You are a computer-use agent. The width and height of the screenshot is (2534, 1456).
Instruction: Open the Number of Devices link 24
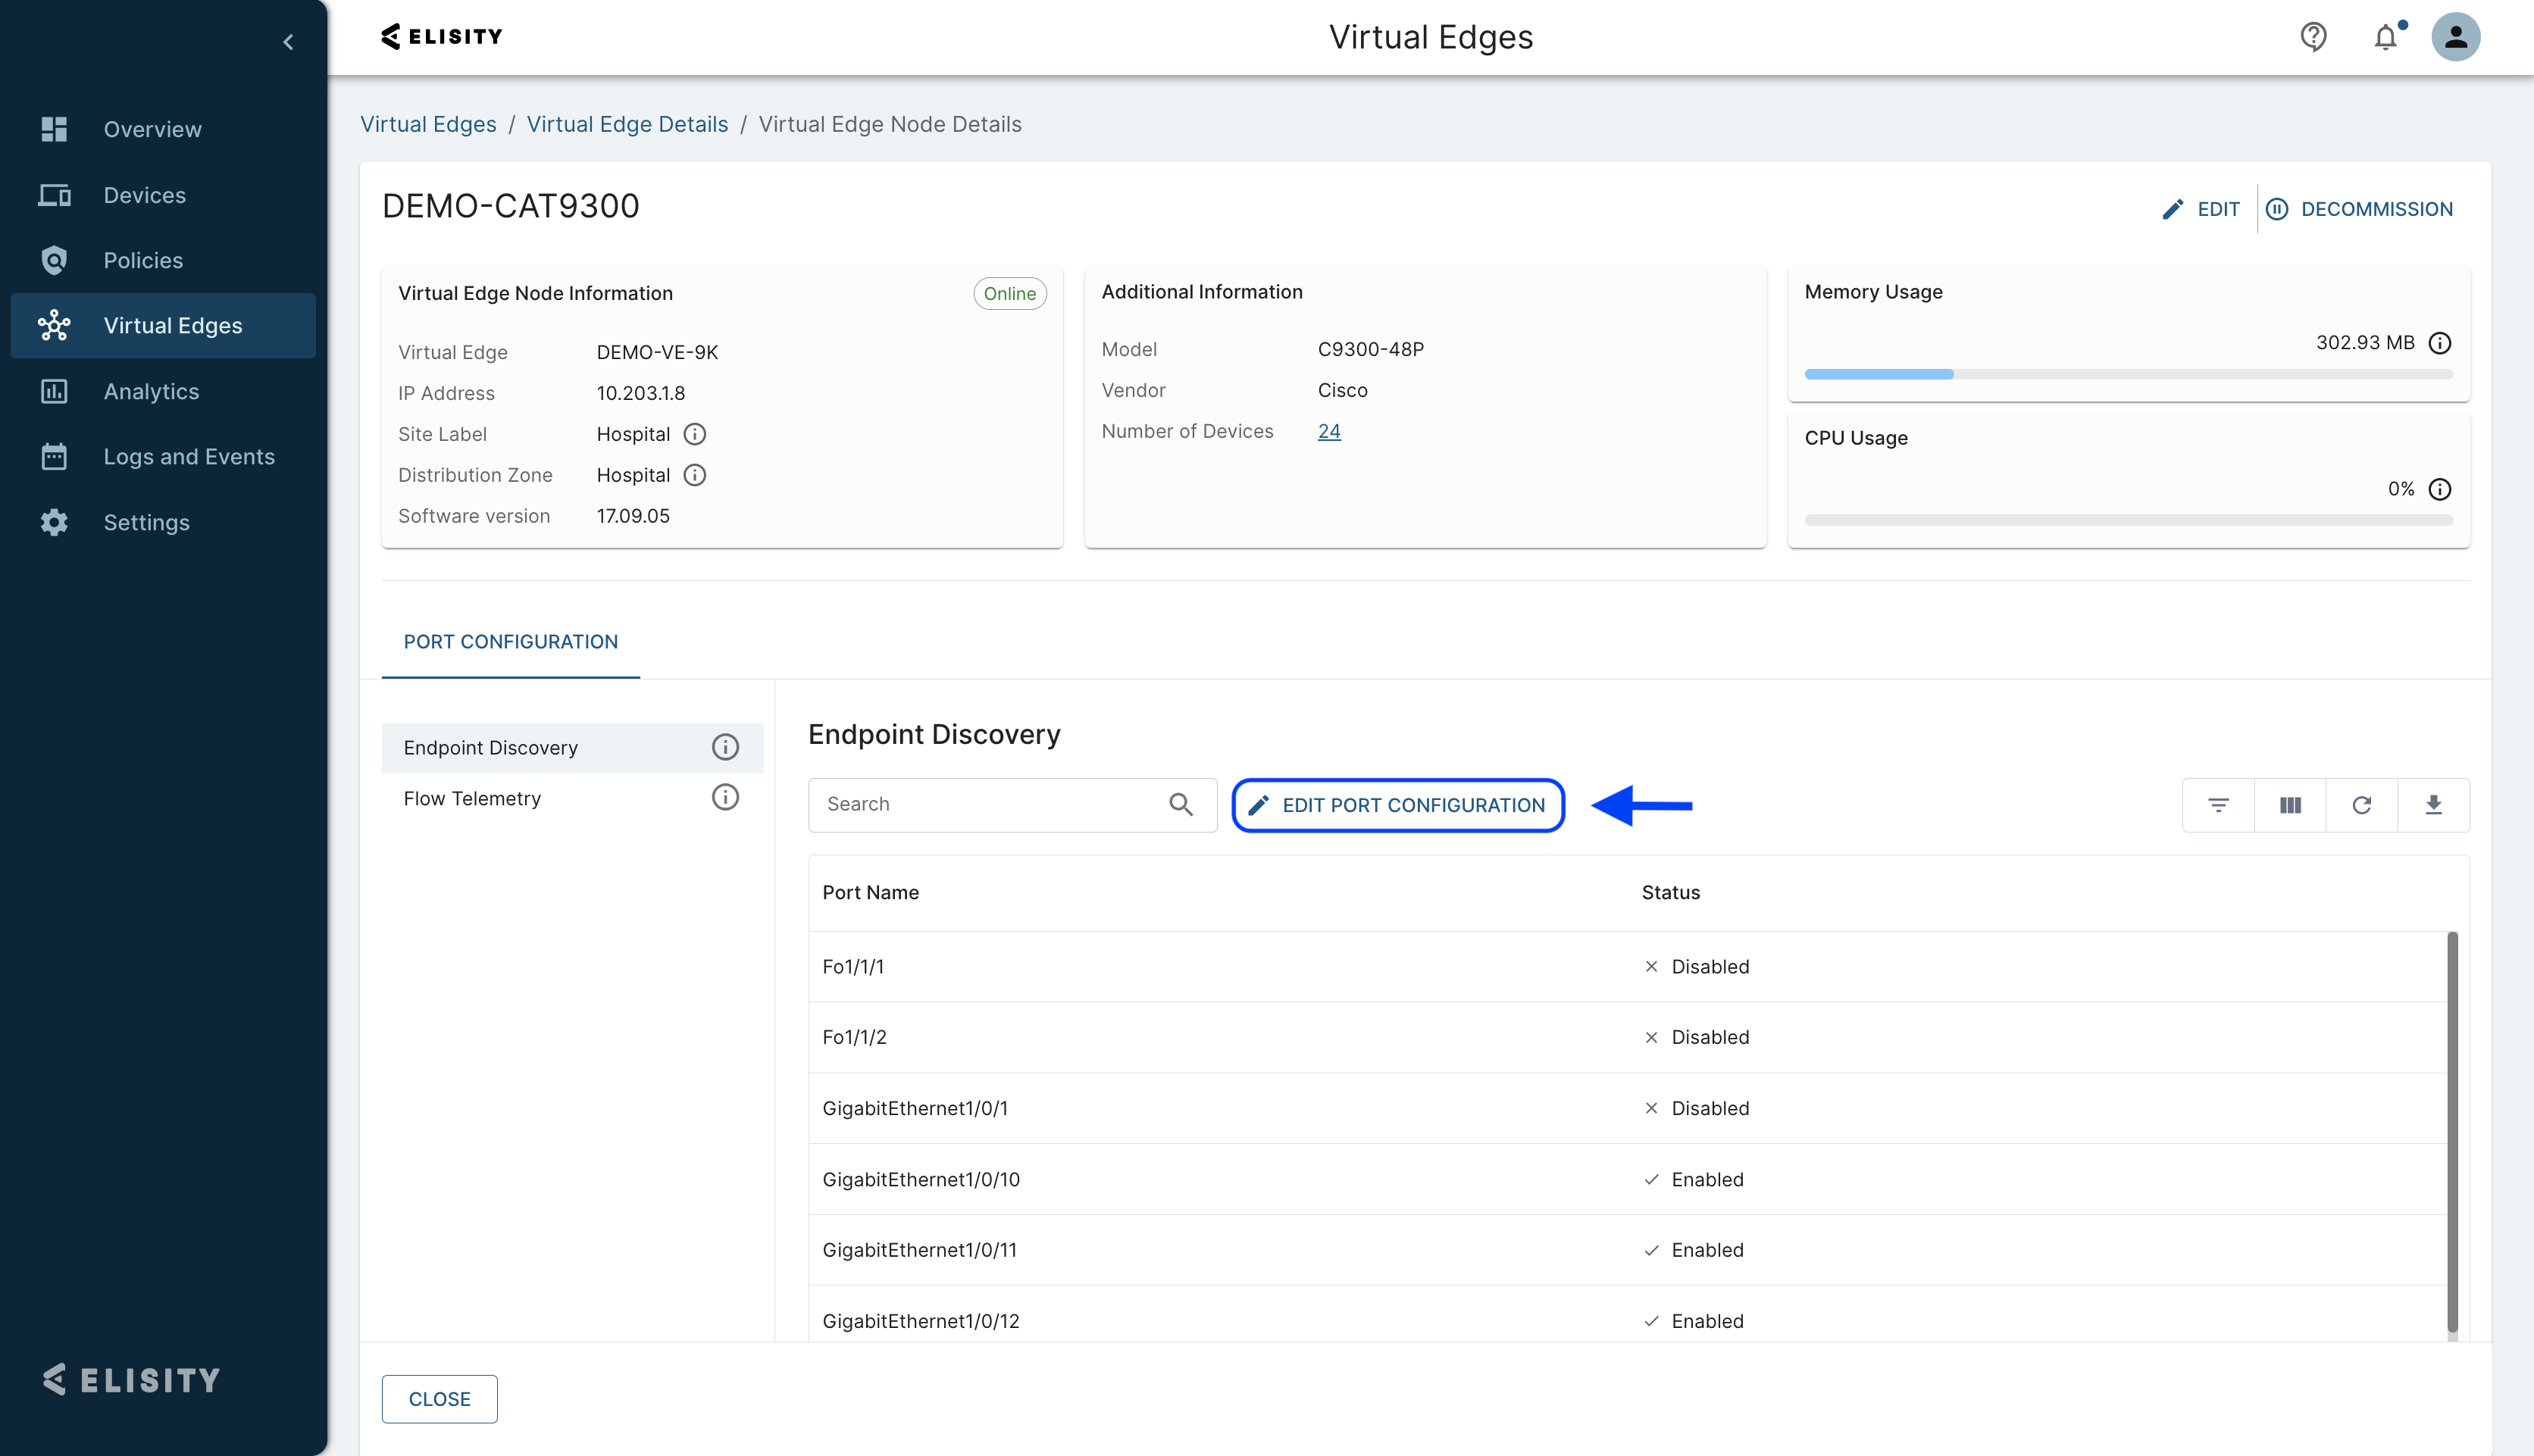(1328, 431)
